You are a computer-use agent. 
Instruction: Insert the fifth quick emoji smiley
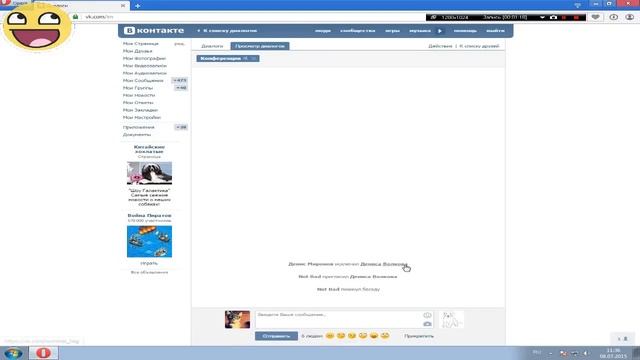click(374, 336)
